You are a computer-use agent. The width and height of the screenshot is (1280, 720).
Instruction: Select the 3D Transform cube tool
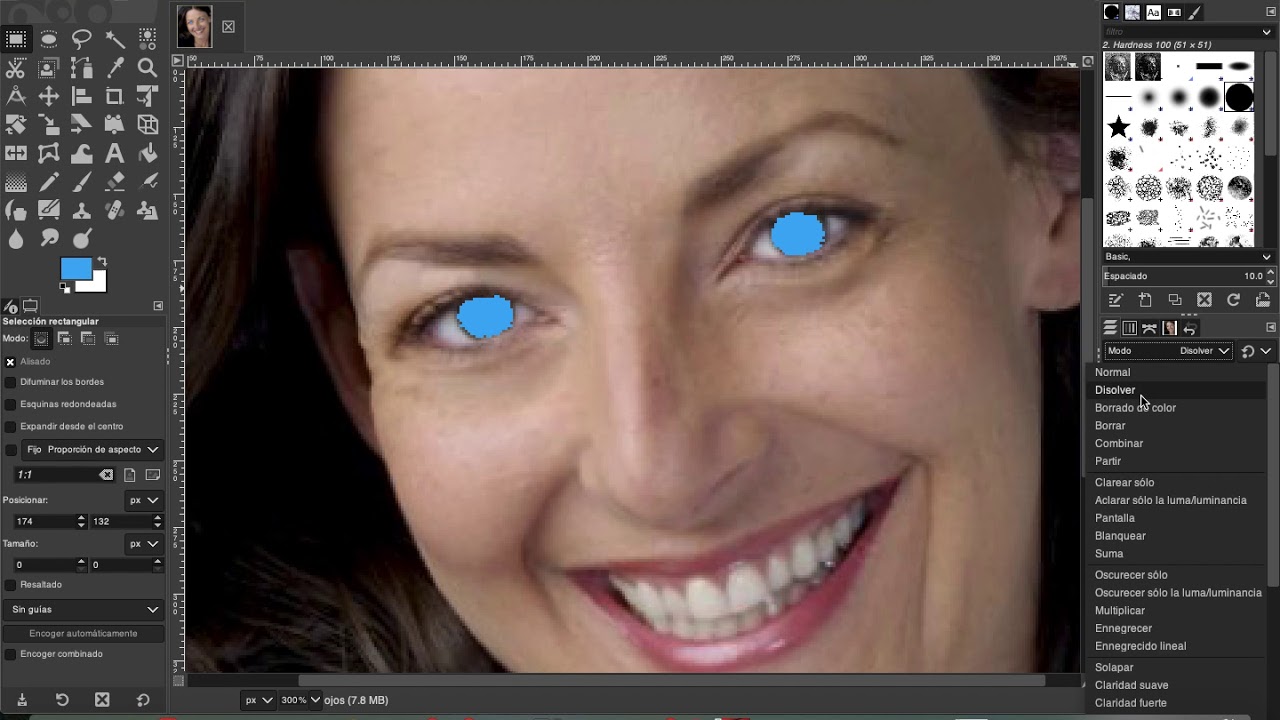[x=148, y=125]
